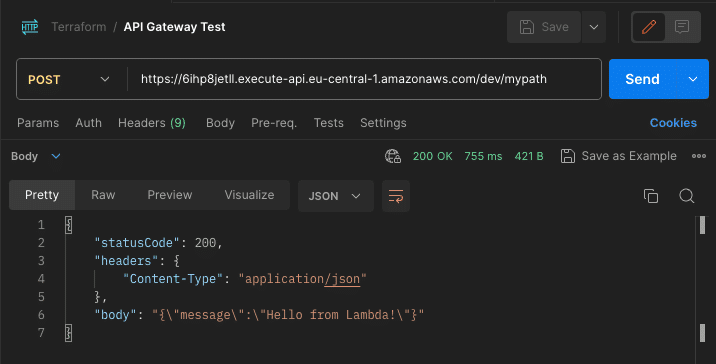Image resolution: width=716 pixels, height=364 pixels.
Task: Click the 200 OK status
Action: point(432,156)
